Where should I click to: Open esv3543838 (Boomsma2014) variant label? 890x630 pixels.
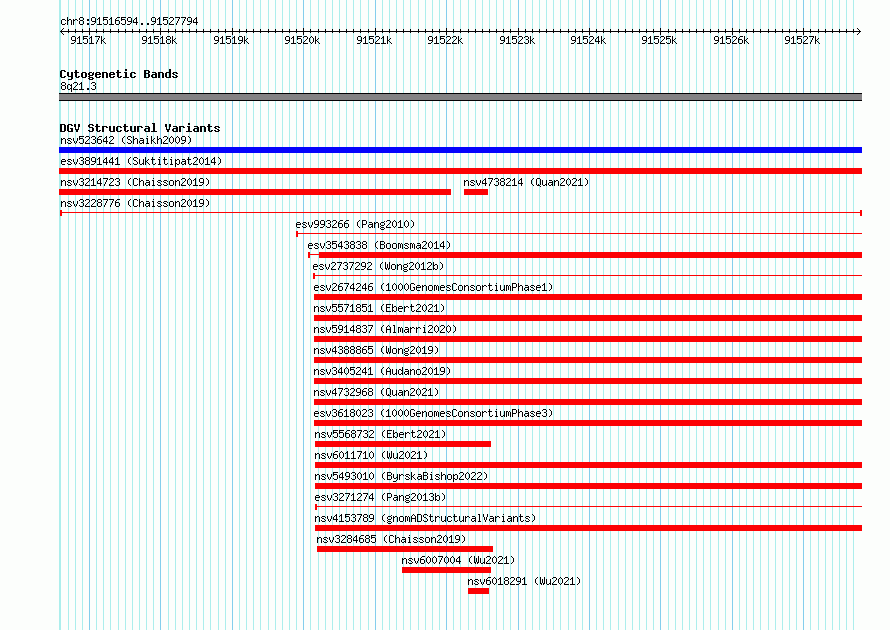pos(379,245)
